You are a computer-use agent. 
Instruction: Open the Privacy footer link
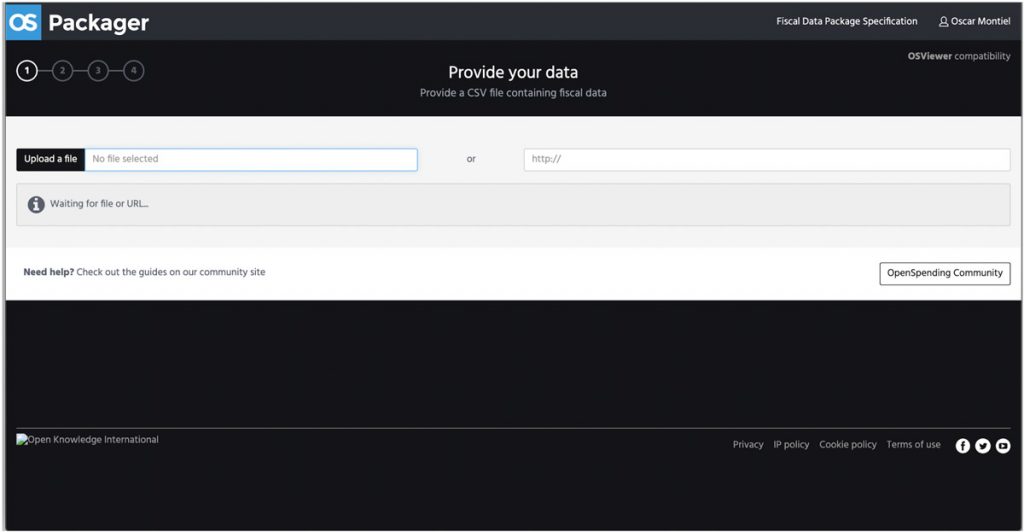[748, 445]
